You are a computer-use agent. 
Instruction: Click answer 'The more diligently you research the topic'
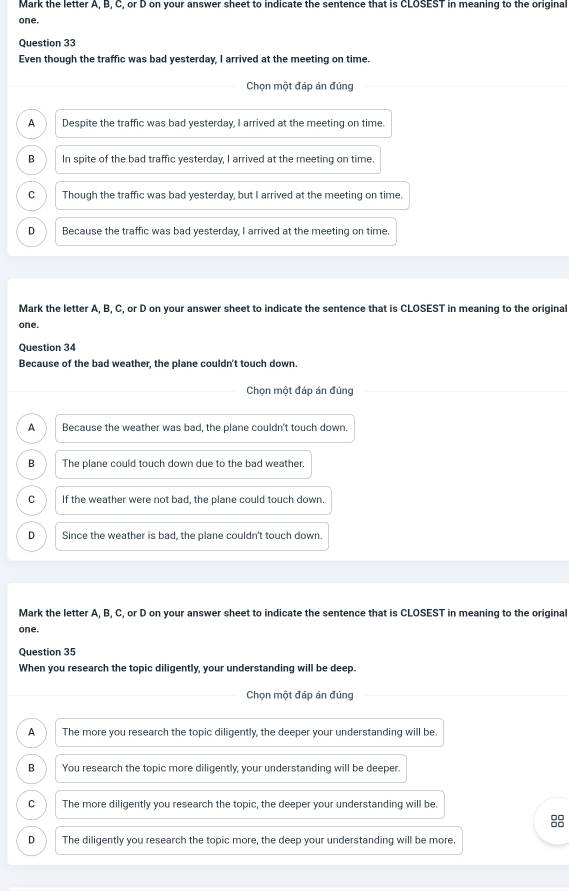[x=250, y=805]
